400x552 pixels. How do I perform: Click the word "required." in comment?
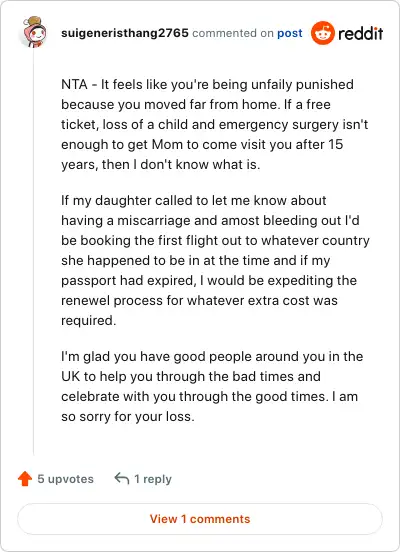88,320
